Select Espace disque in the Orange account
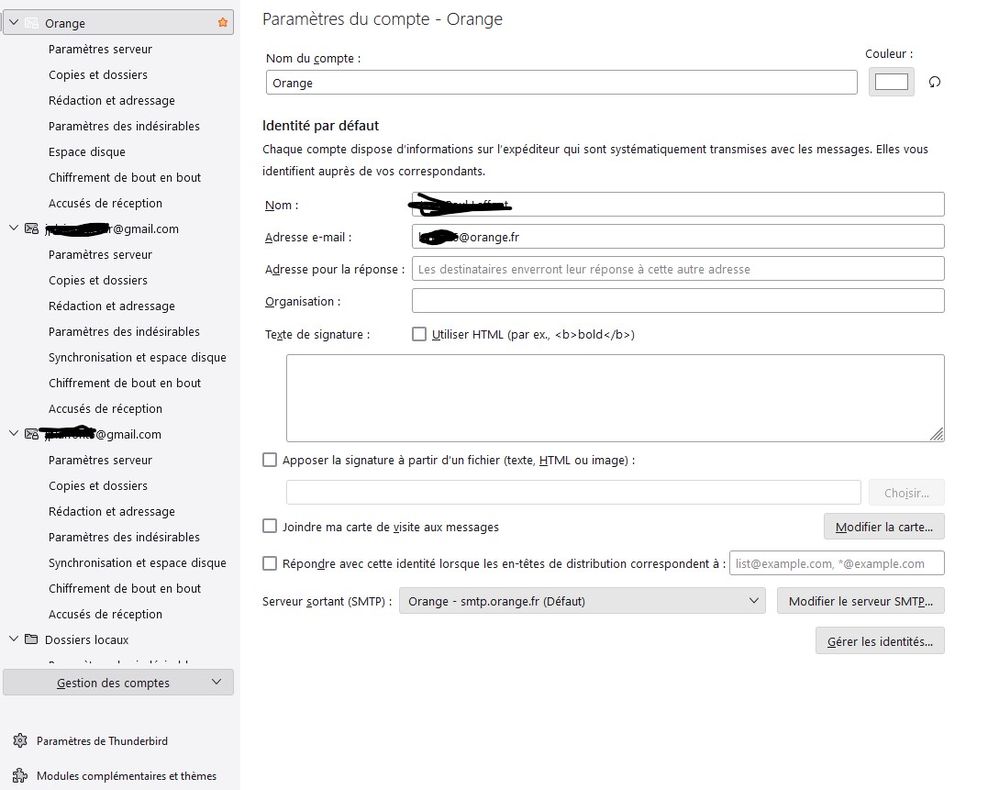 click(x=87, y=152)
